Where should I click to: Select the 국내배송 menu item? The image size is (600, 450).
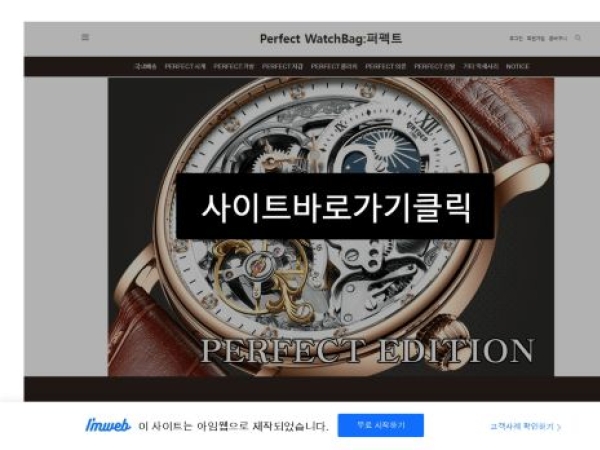coord(145,67)
